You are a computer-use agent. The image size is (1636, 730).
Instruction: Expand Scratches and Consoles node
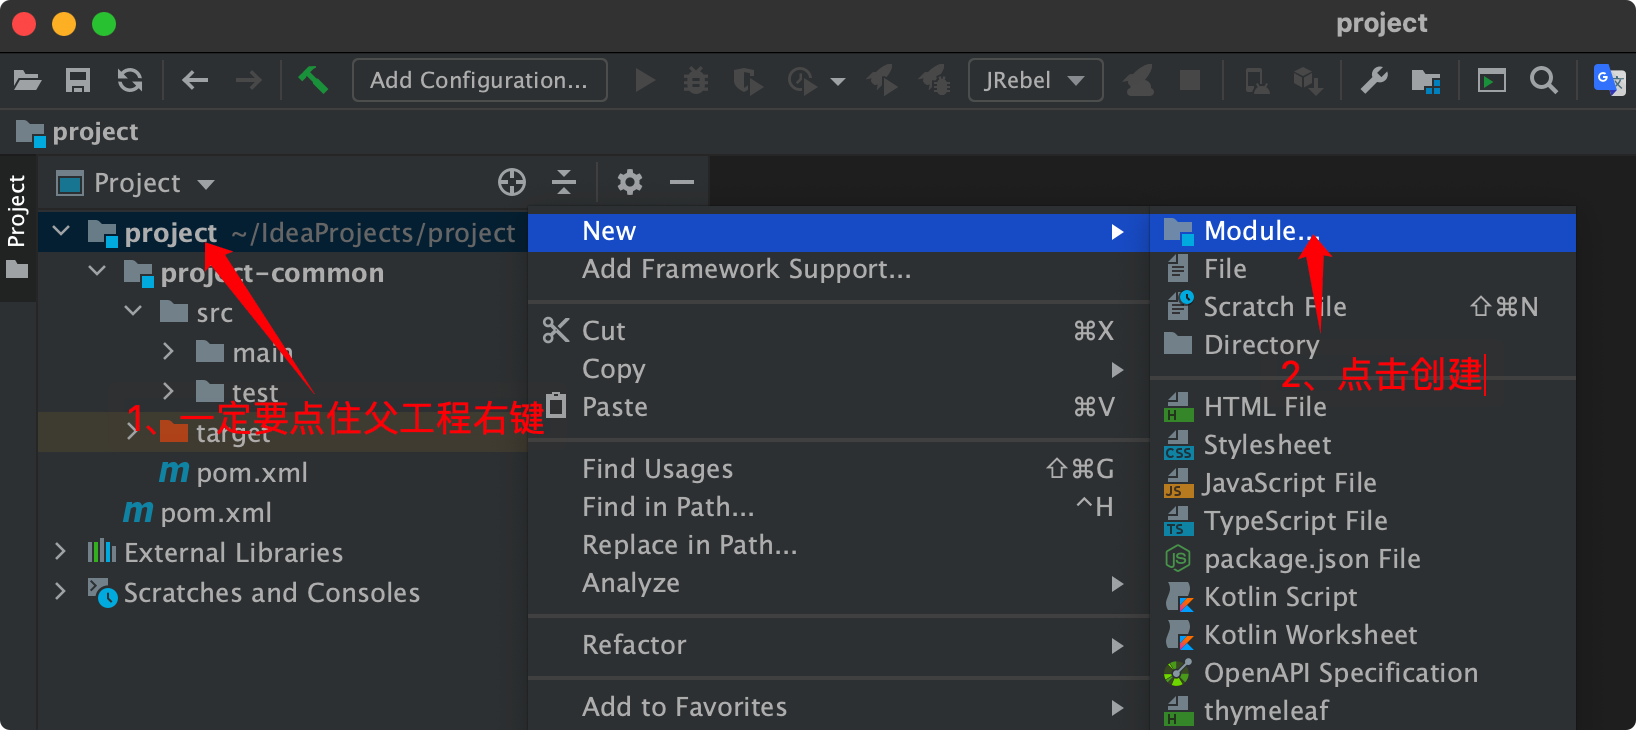coord(60,592)
